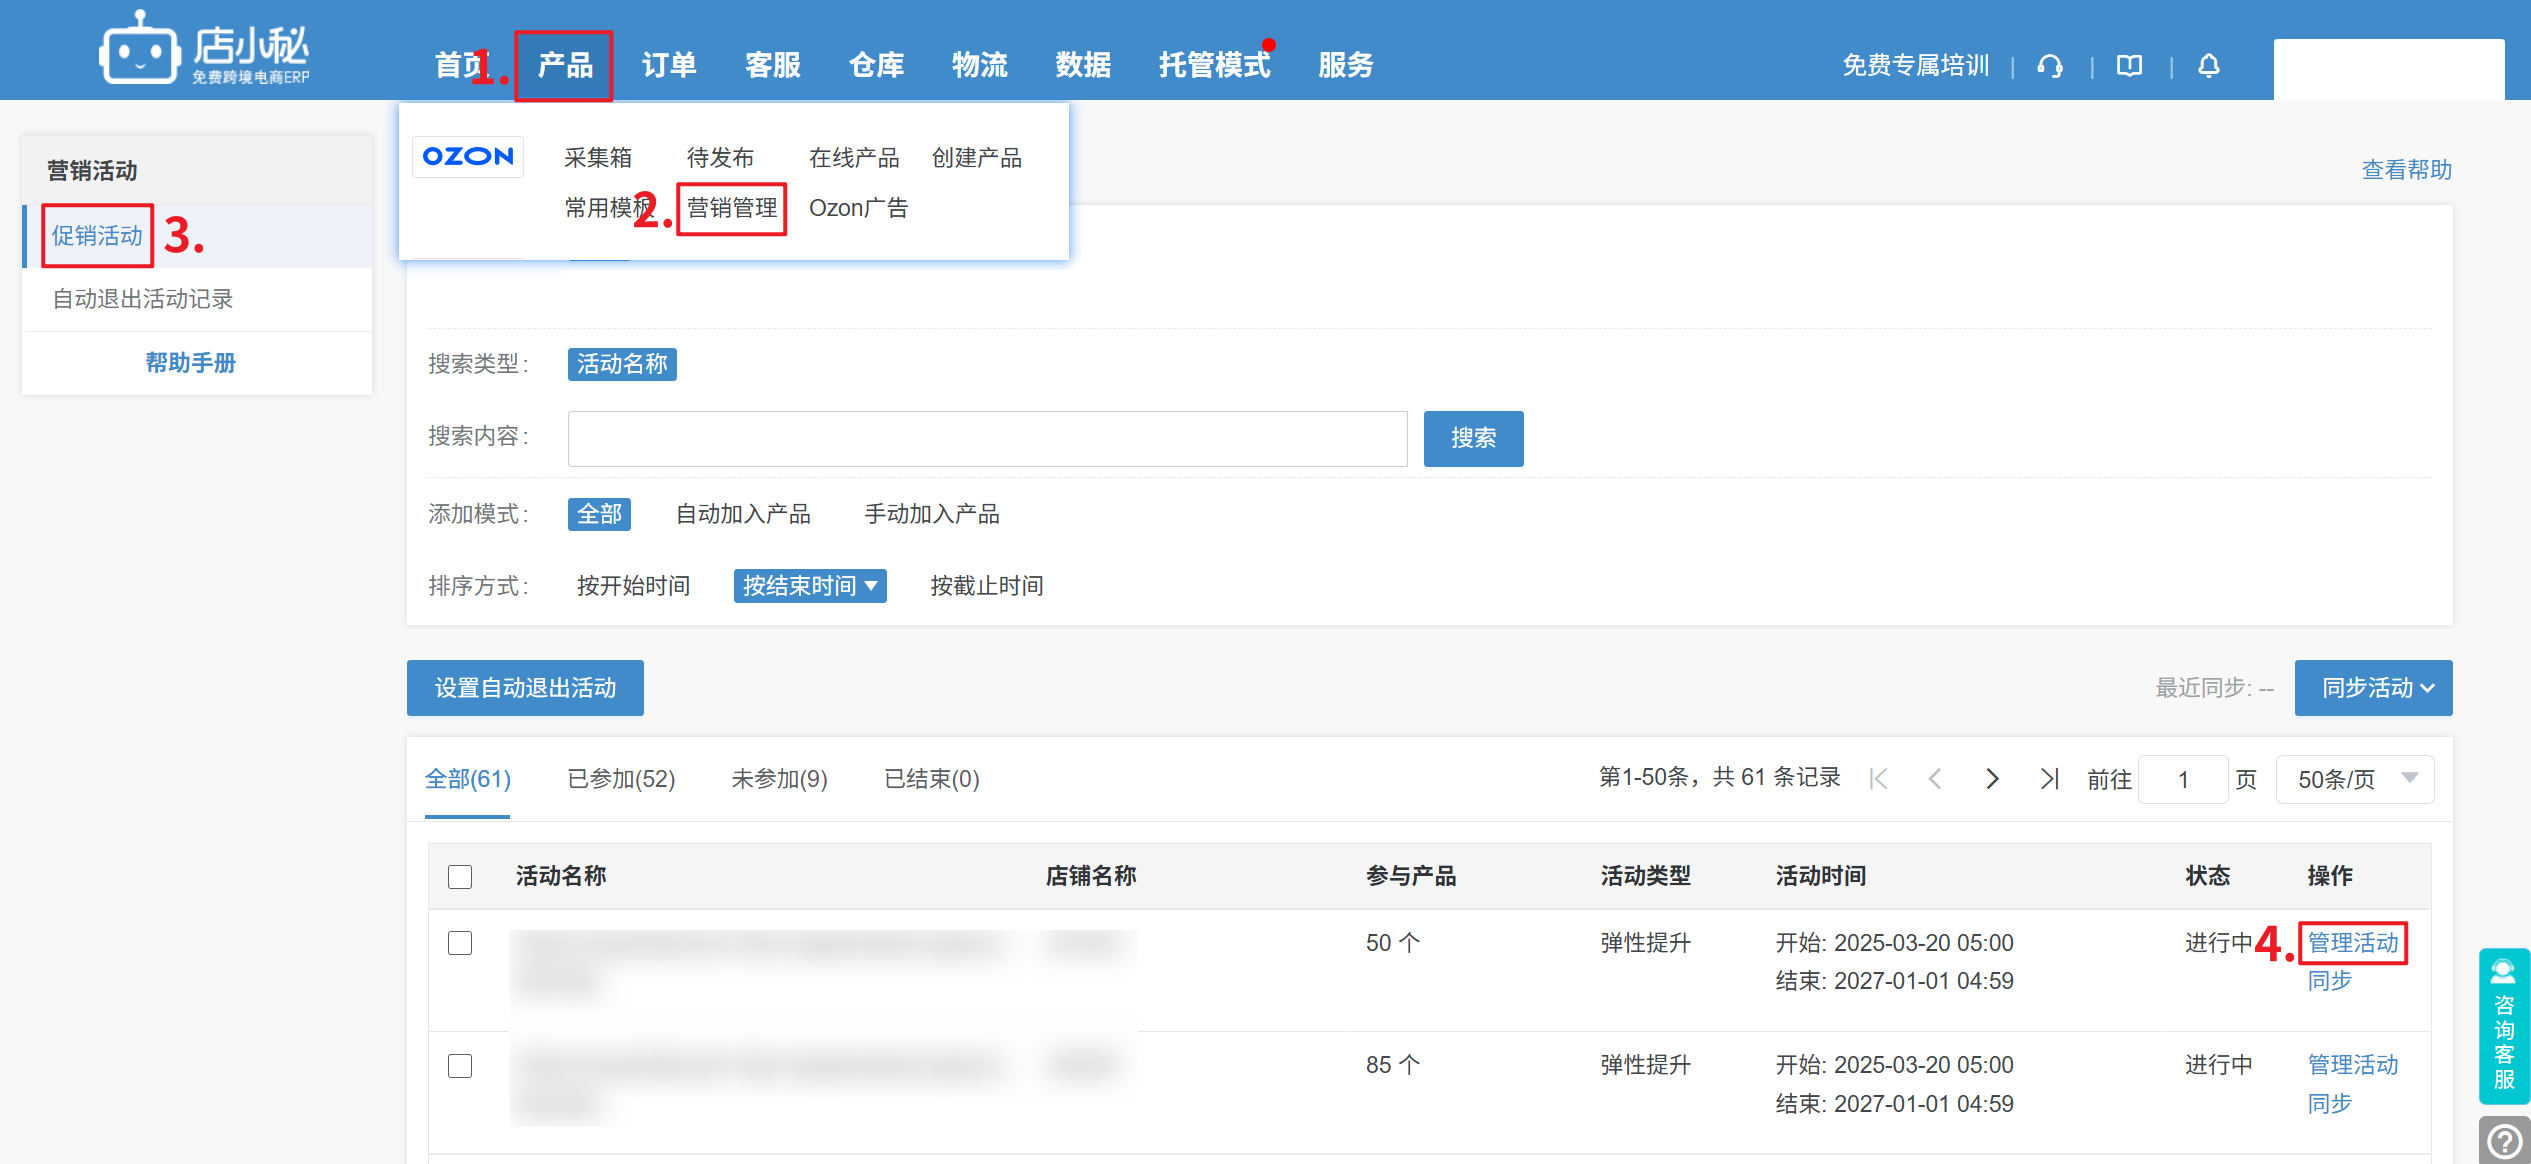Switch to 已参加(52) tab
2531x1164 pixels.
[621, 779]
